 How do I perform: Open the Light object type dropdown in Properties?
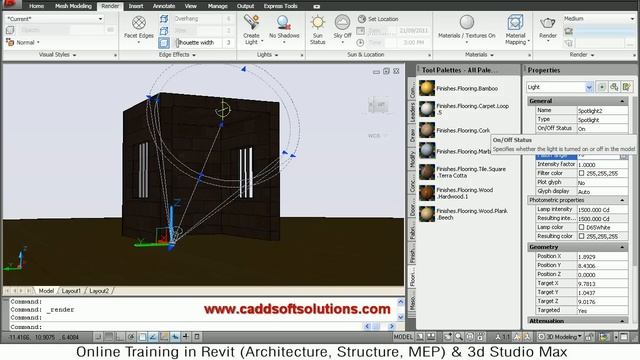(x=559, y=87)
